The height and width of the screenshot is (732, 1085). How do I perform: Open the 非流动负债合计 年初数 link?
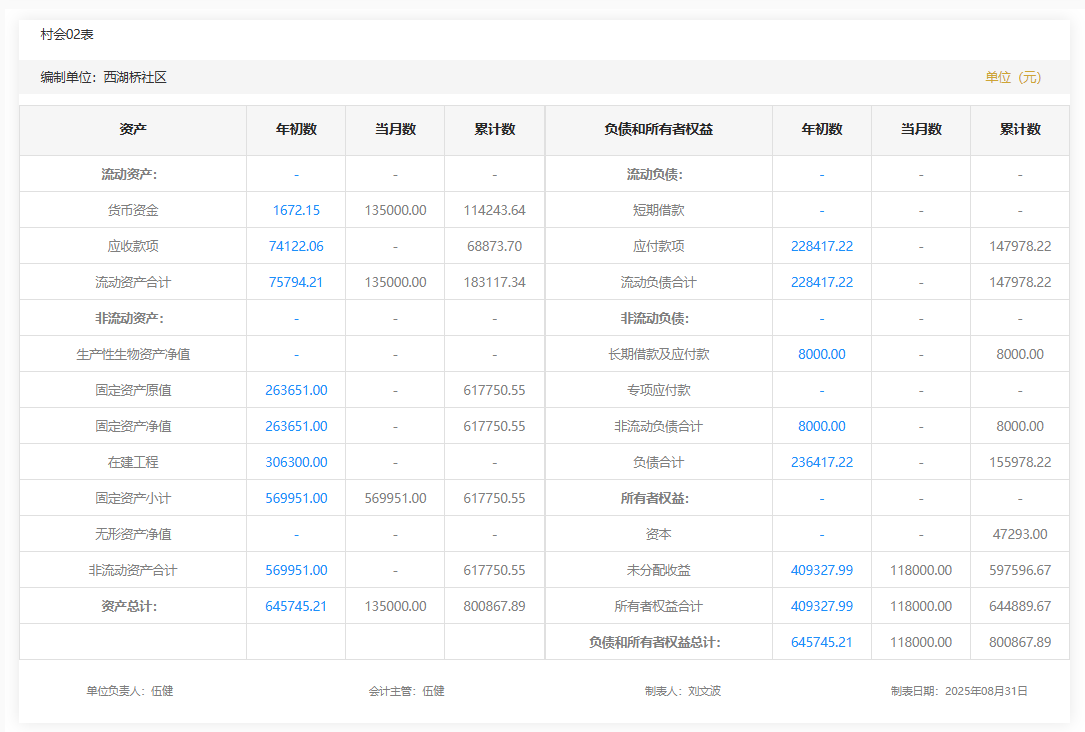click(821, 426)
